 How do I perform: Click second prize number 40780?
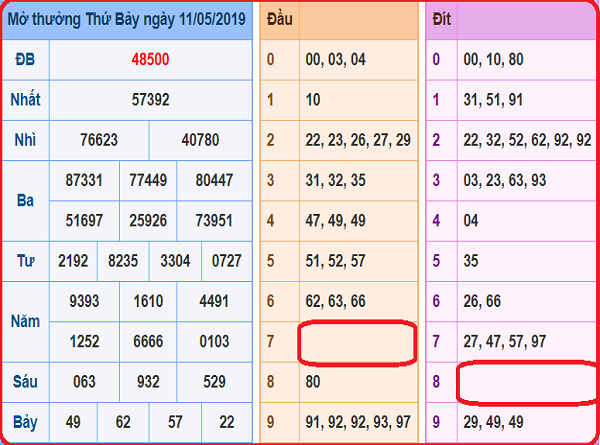(x=200, y=140)
